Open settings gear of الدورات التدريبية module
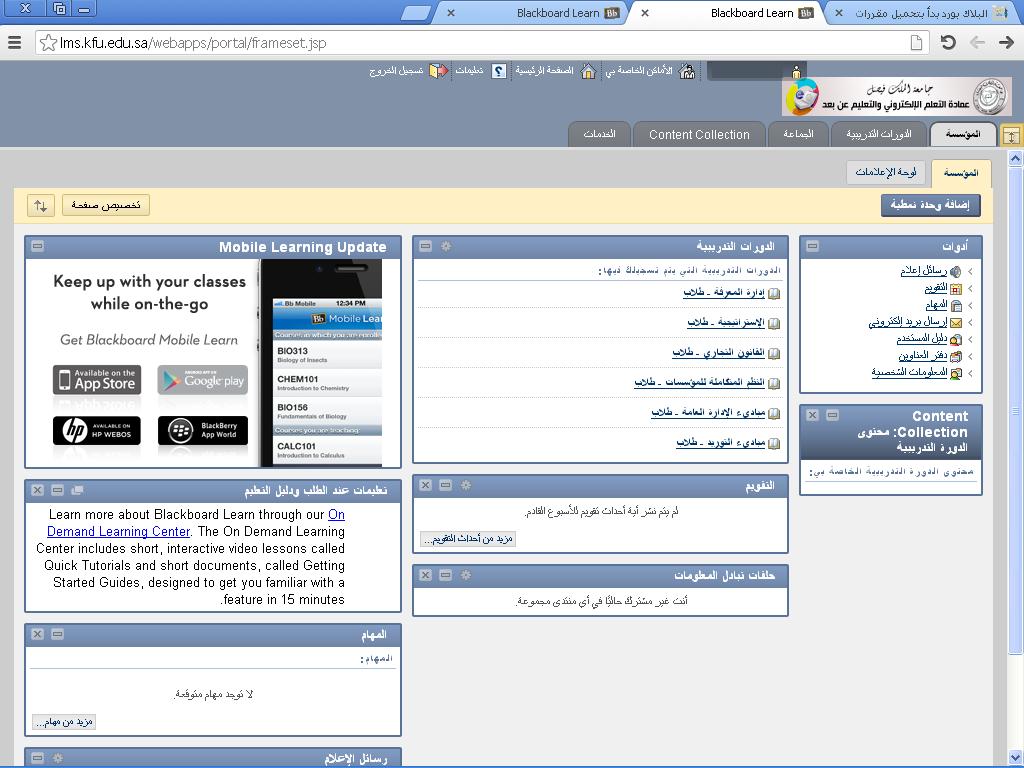This screenshot has width=1024, height=768. click(446, 246)
